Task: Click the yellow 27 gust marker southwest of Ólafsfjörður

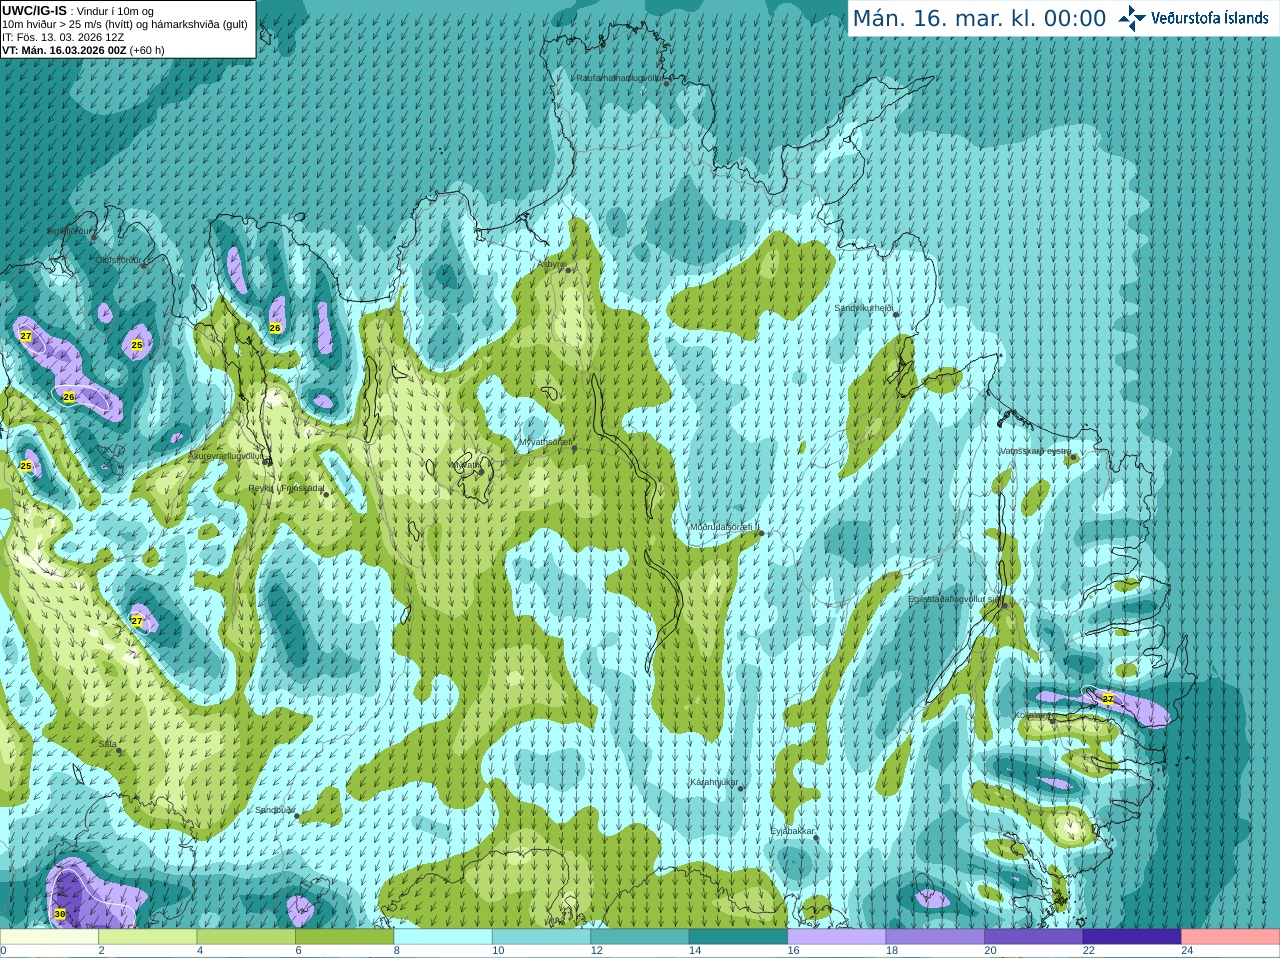Action: [x=26, y=336]
